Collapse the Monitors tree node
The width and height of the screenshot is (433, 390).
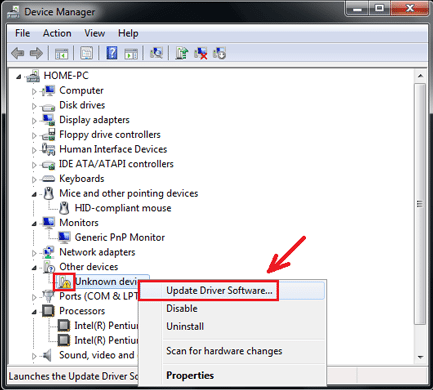coord(34,223)
